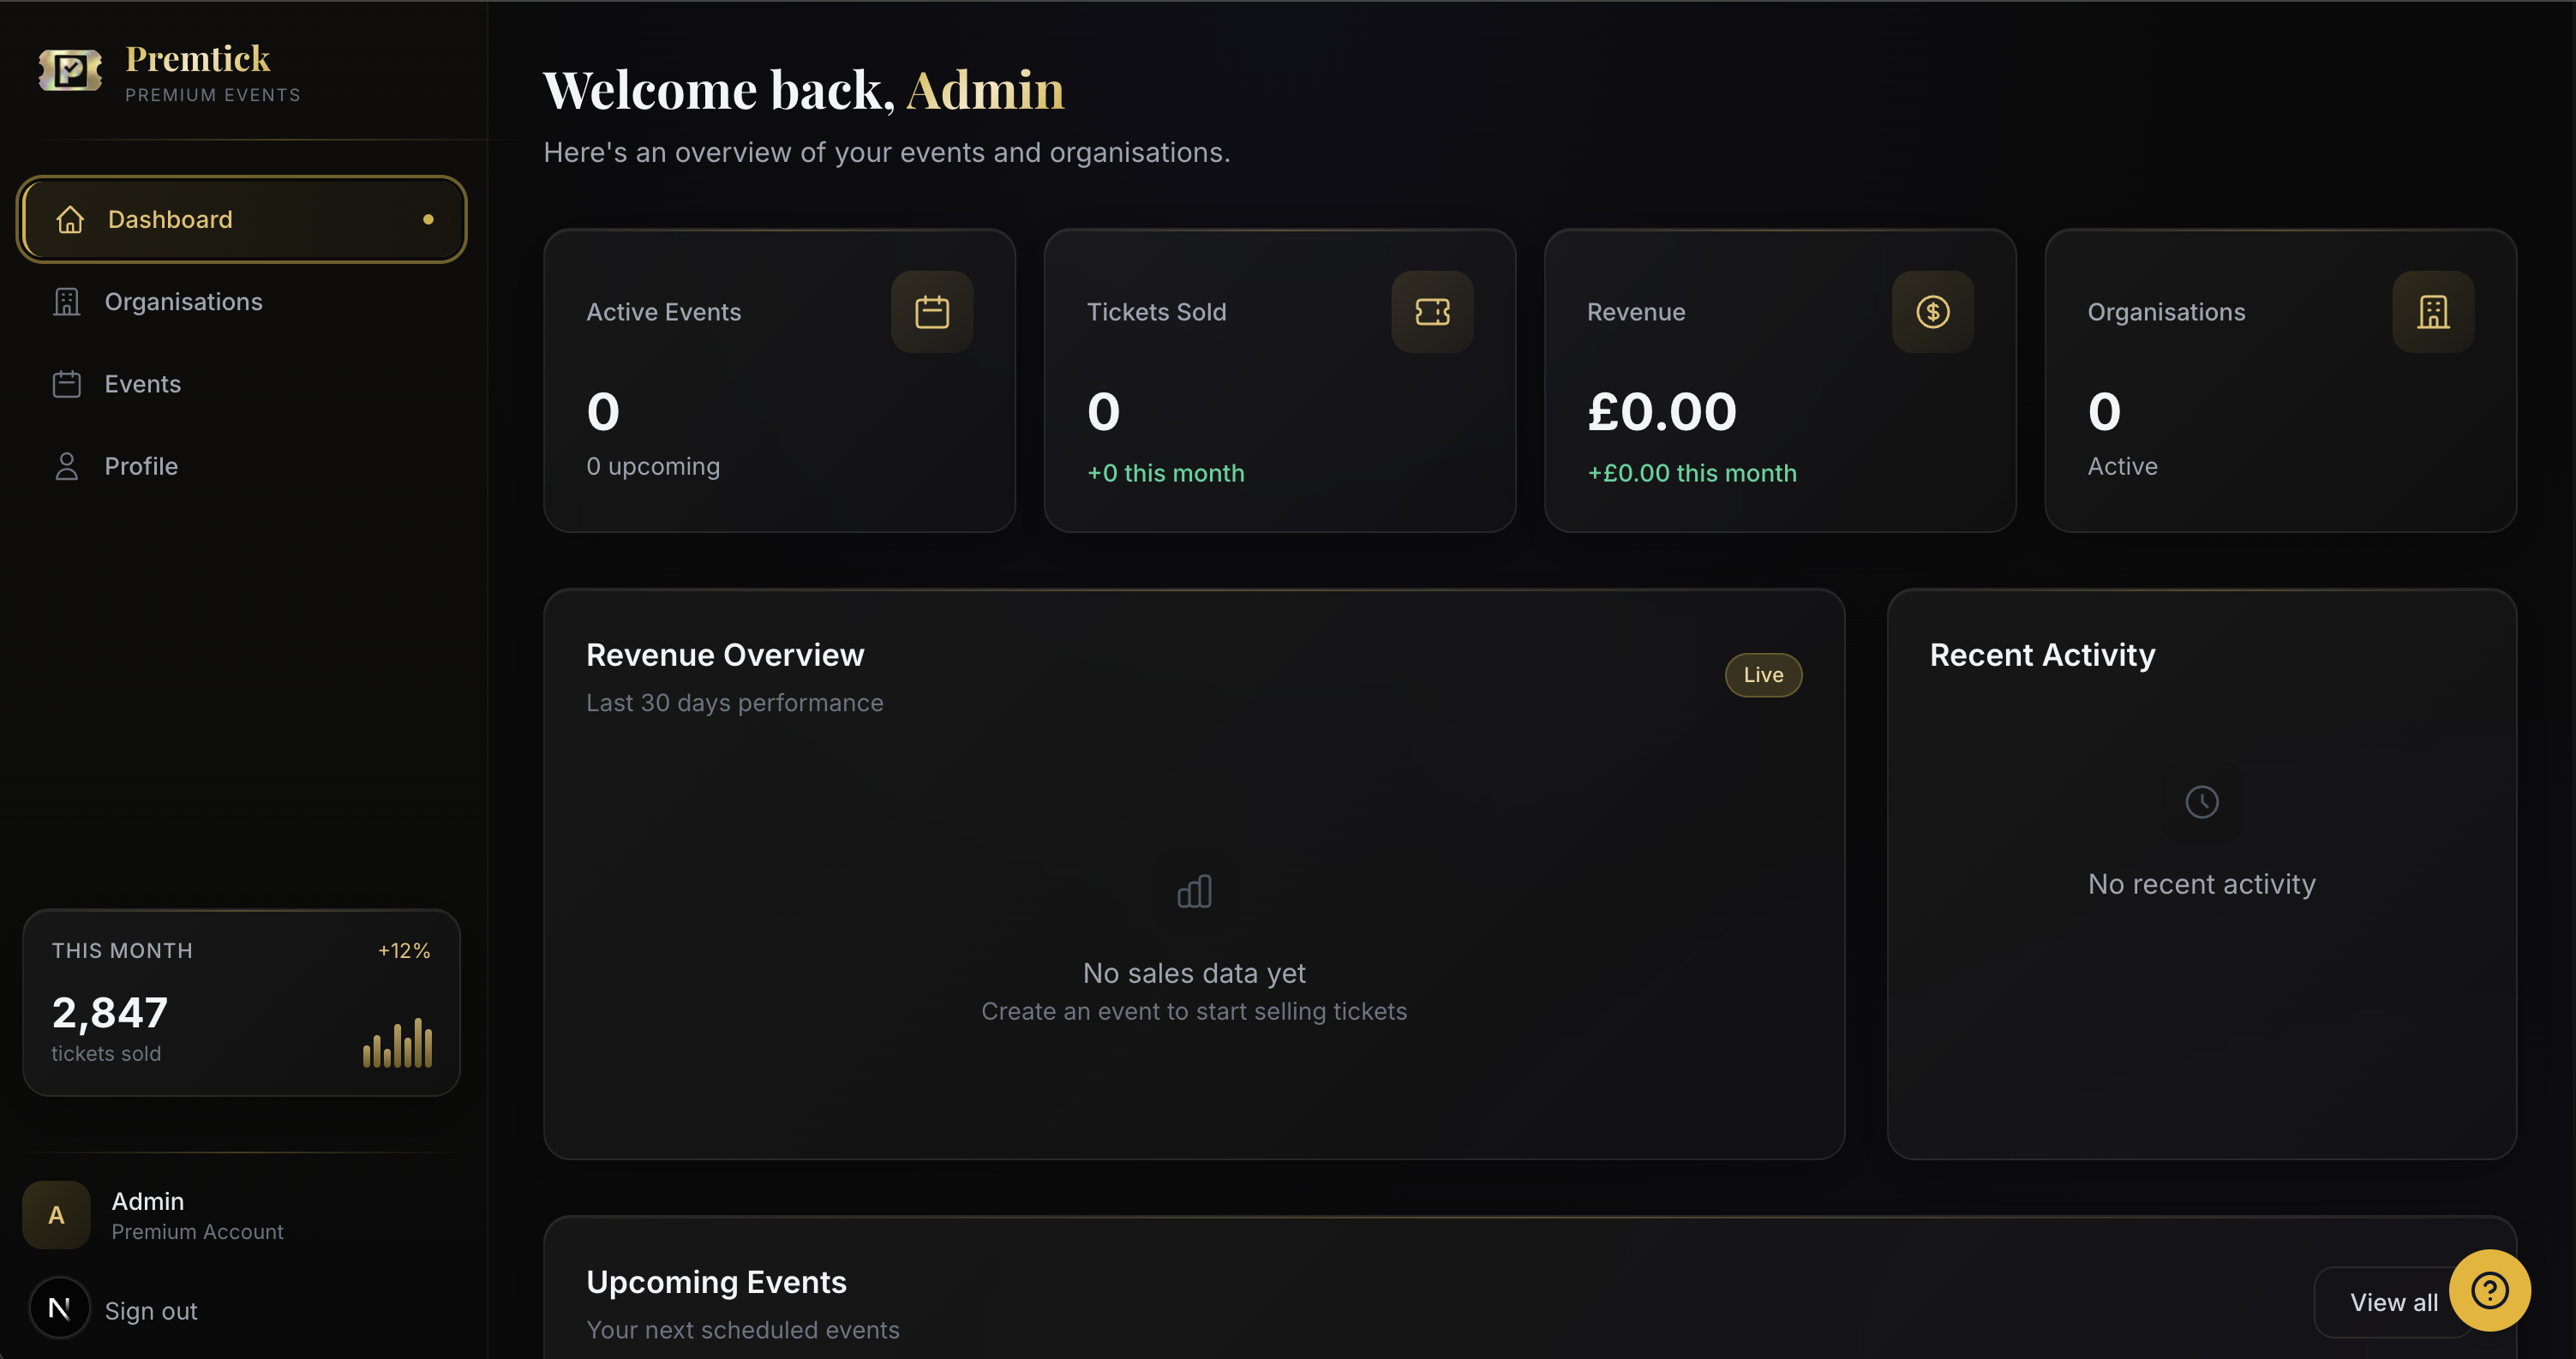Viewport: 2576px width, 1359px height.
Task: Click the +12% monthly stats indicator
Action: (x=404, y=950)
